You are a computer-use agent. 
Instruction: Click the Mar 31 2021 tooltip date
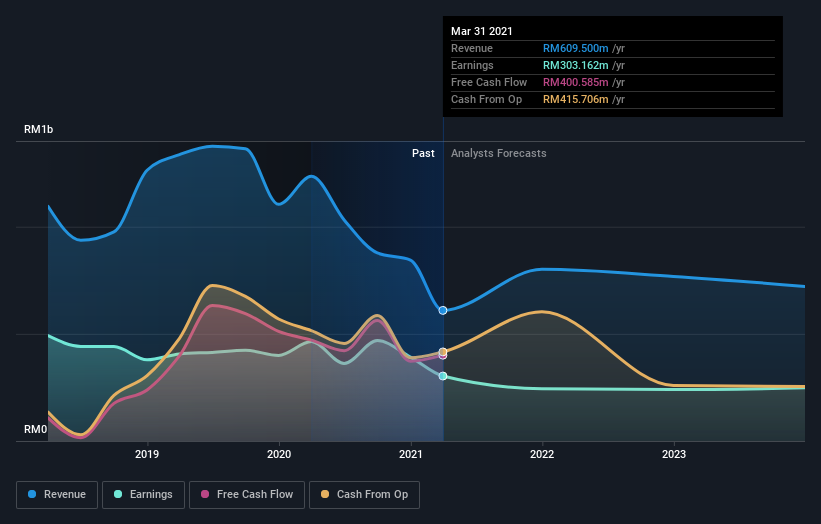point(482,31)
